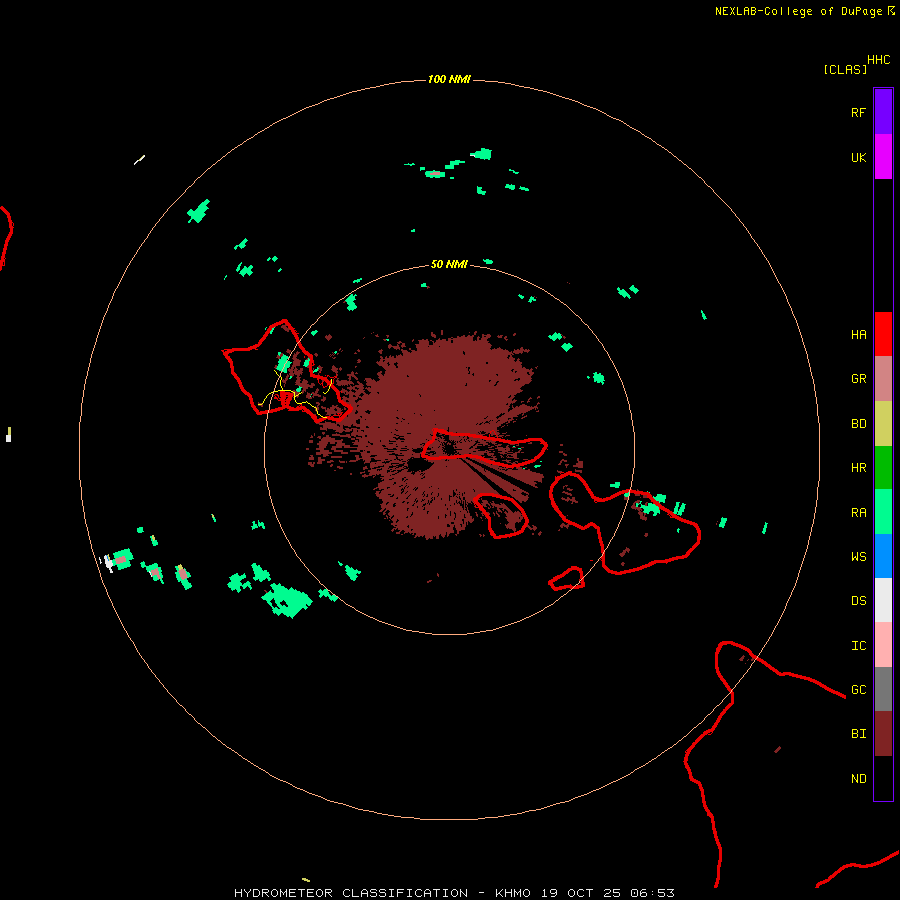The image size is (900, 900).
Task: Click the [CLAS] units label
Action: point(845,69)
